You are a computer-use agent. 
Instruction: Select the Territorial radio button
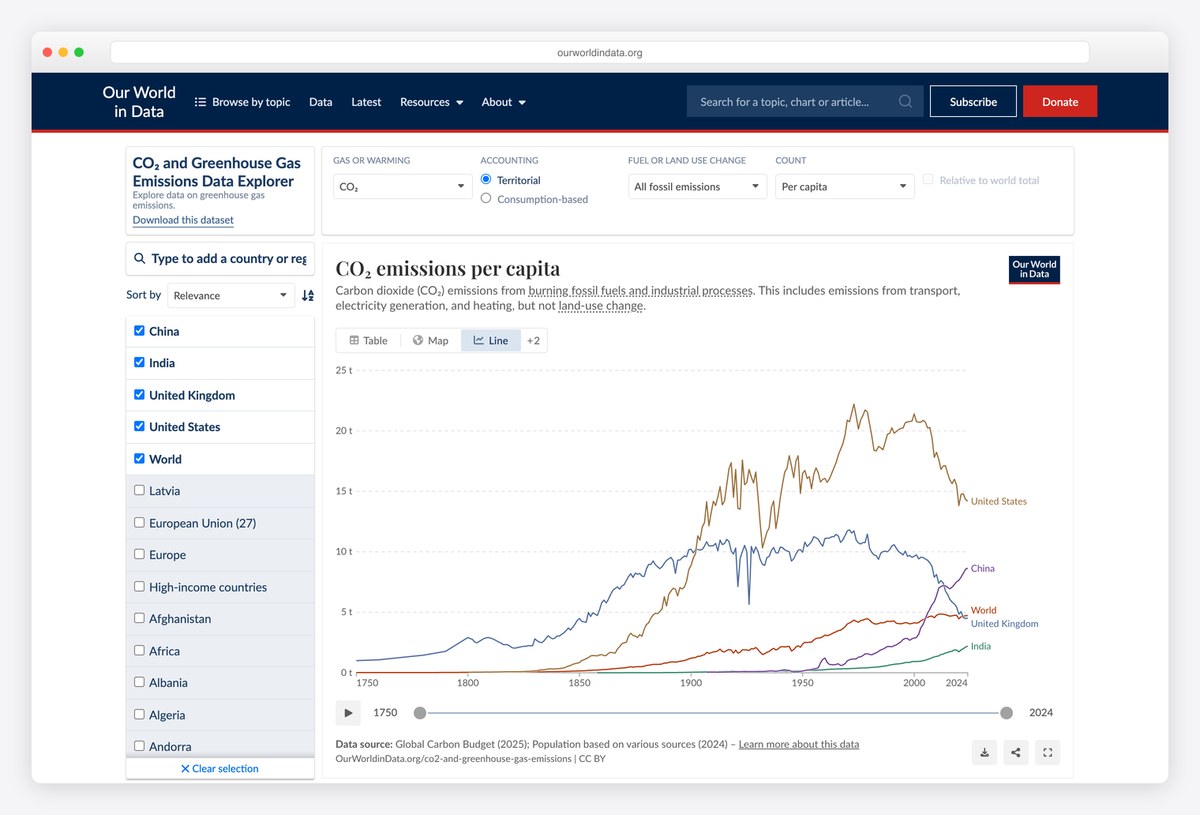click(x=486, y=179)
